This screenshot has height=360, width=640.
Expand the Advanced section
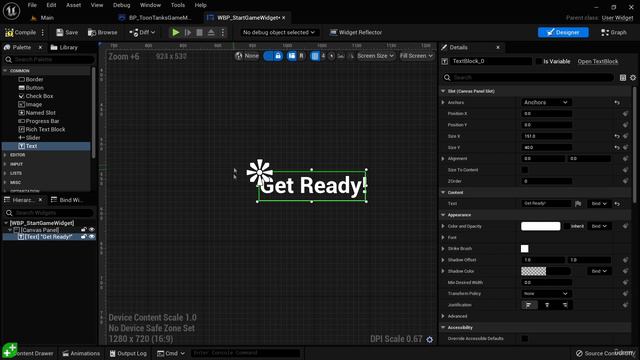click(443, 316)
